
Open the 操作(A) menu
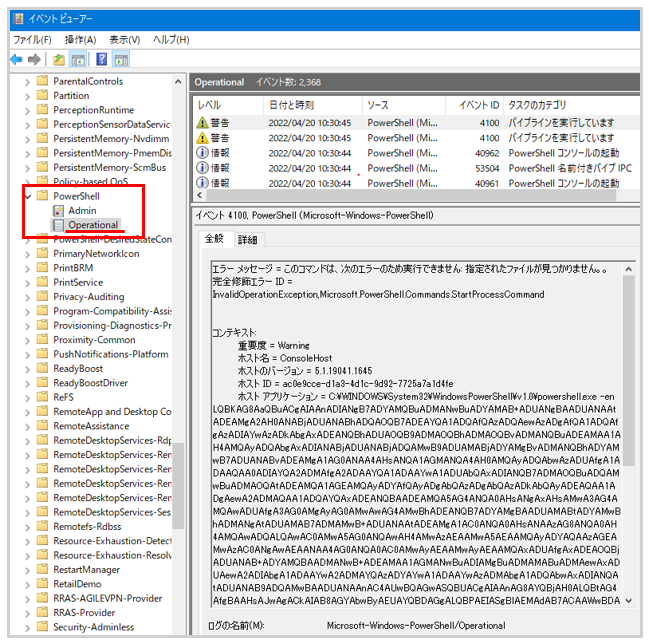[x=80, y=40]
